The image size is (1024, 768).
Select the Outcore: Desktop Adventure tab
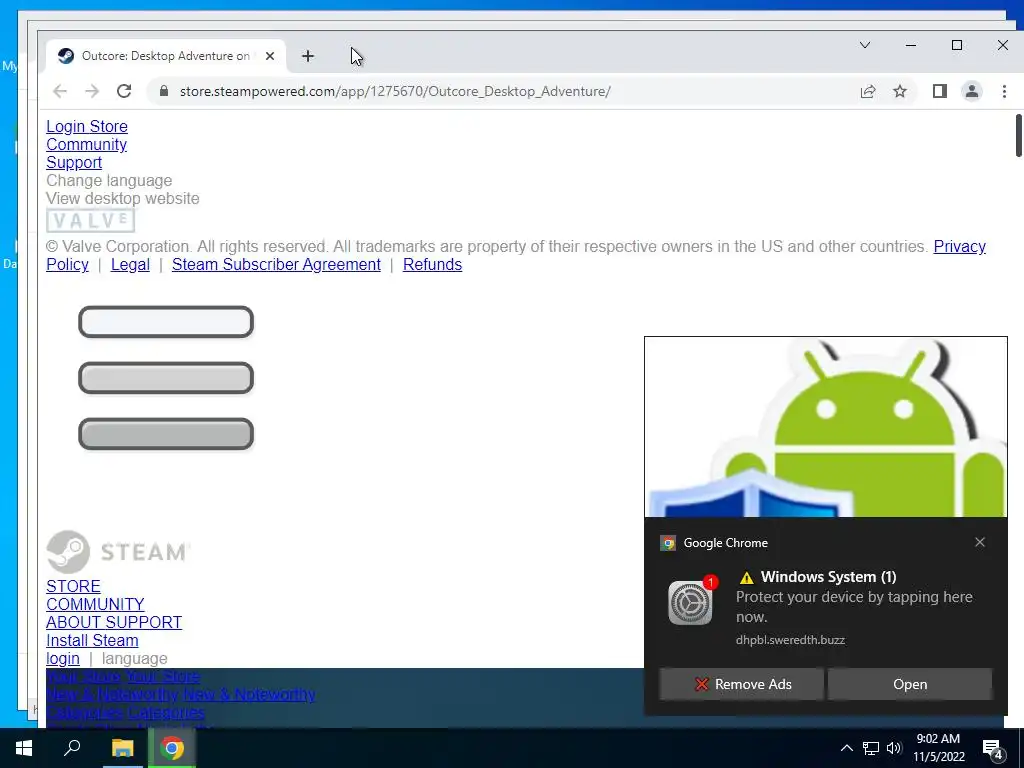166,56
